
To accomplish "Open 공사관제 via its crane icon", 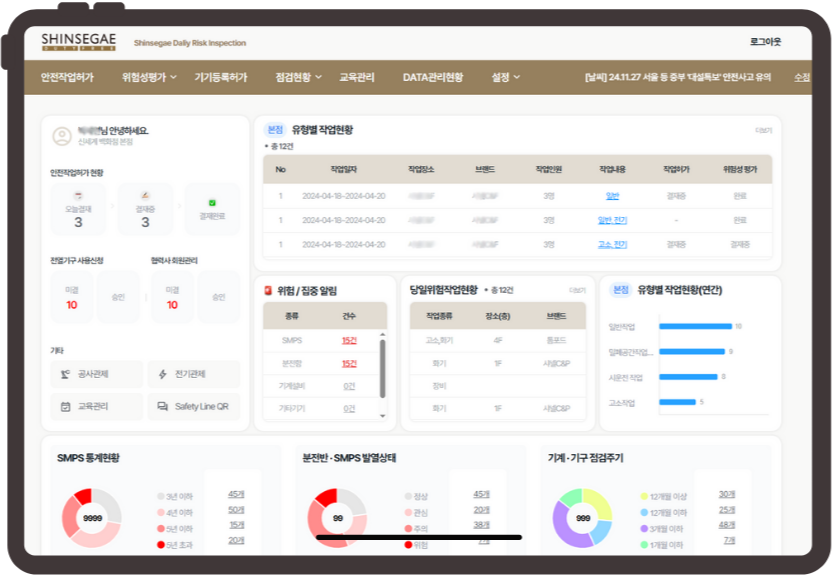I will (65, 375).
